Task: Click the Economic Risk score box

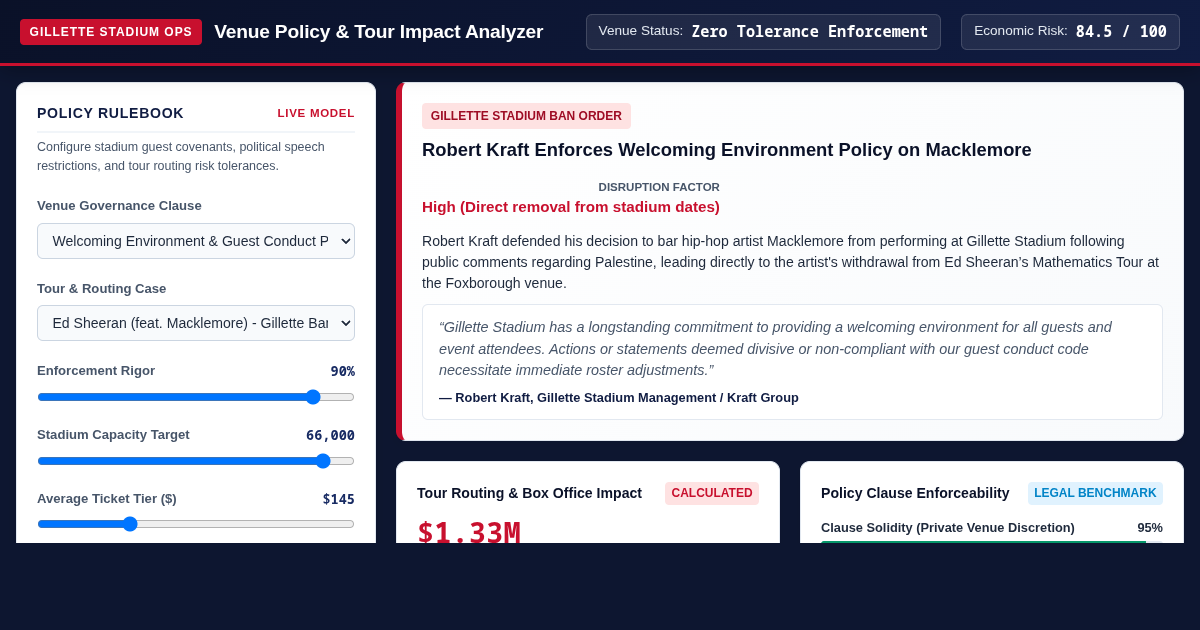Action: tap(1070, 32)
